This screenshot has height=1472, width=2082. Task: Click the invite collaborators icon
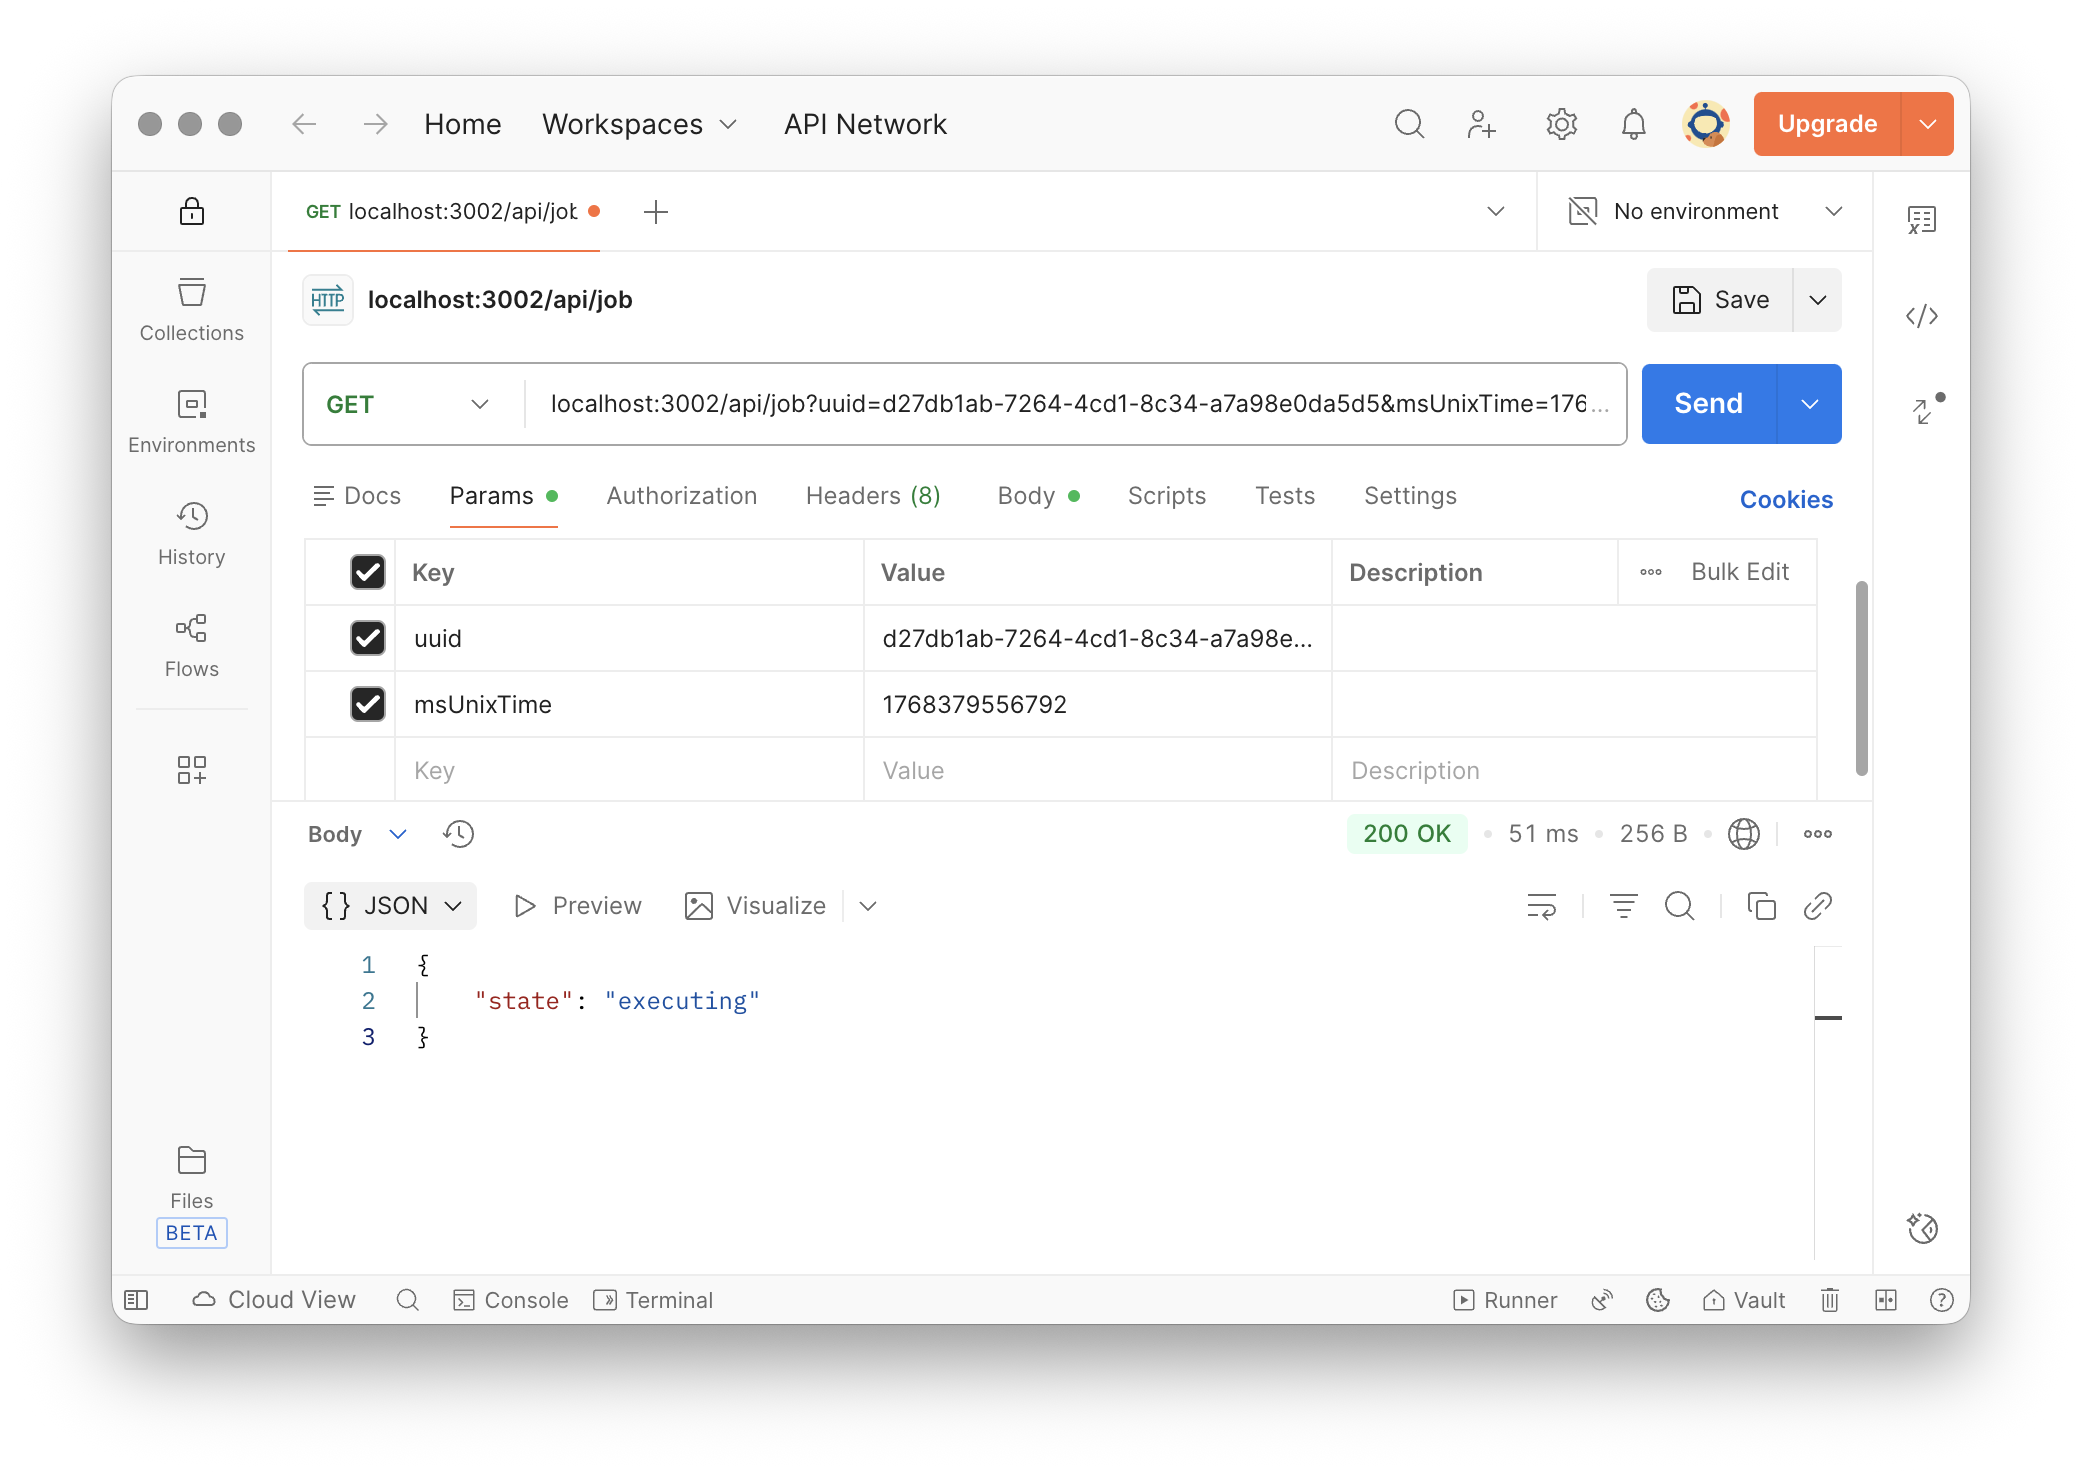point(1481,124)
